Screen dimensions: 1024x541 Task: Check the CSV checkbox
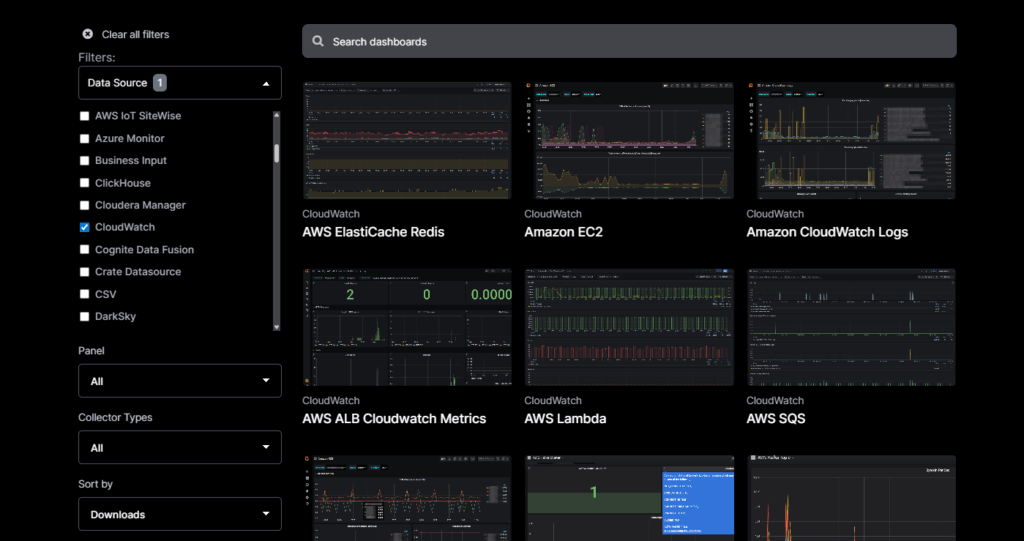[84, 294]
